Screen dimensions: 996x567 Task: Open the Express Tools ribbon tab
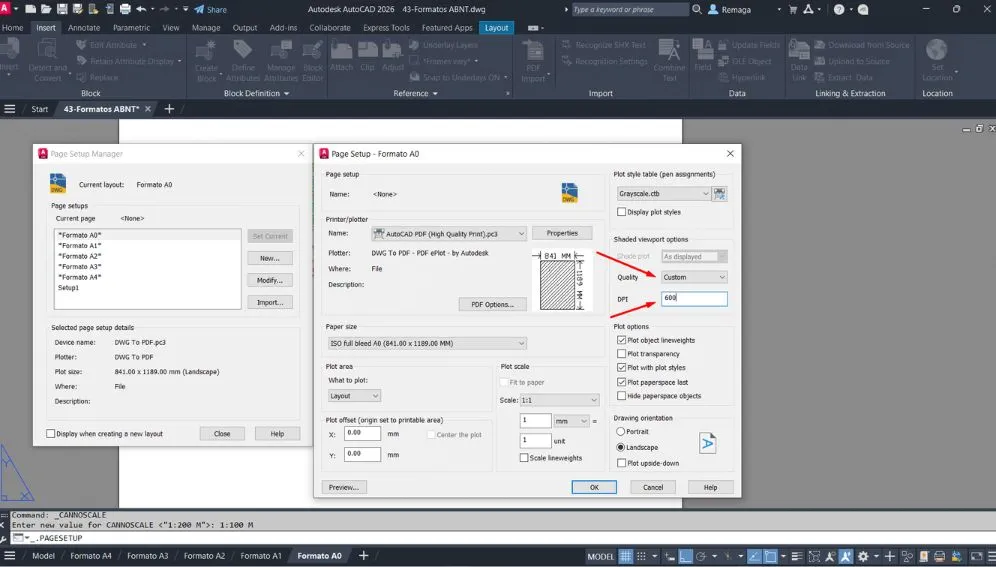point(386,28)
